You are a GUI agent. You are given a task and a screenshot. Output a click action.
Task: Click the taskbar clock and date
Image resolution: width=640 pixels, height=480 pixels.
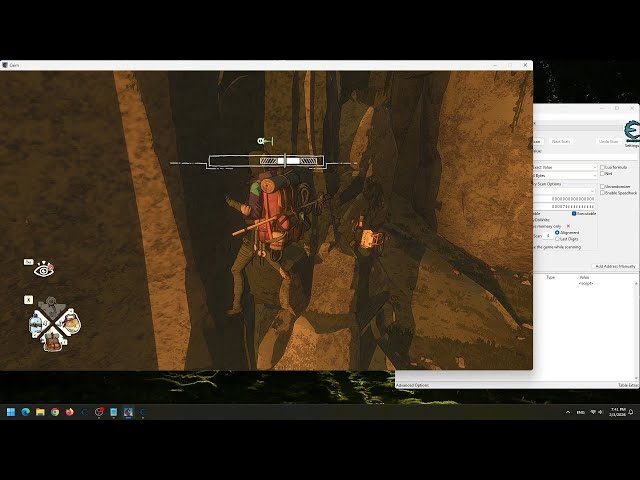[x=617, y=412]
